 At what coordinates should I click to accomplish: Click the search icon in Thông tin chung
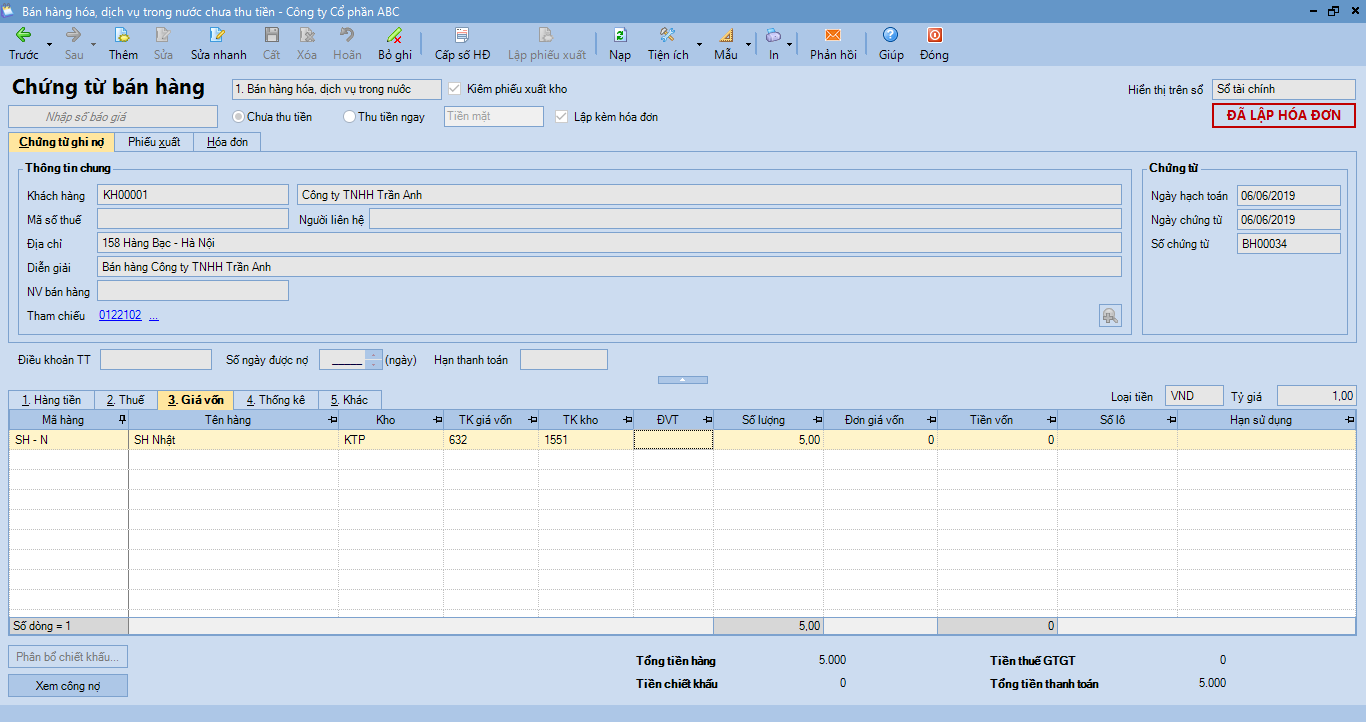coord(1110,316)
